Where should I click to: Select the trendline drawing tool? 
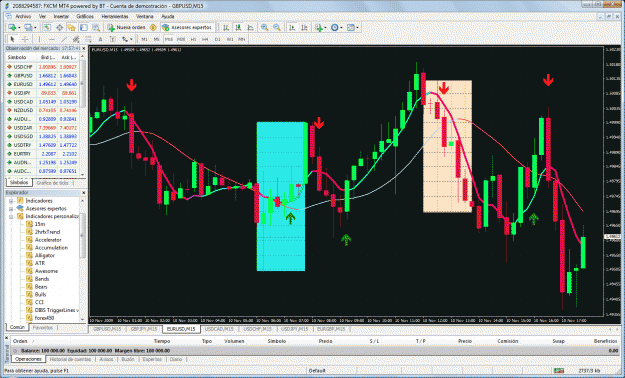pos(64,39)
